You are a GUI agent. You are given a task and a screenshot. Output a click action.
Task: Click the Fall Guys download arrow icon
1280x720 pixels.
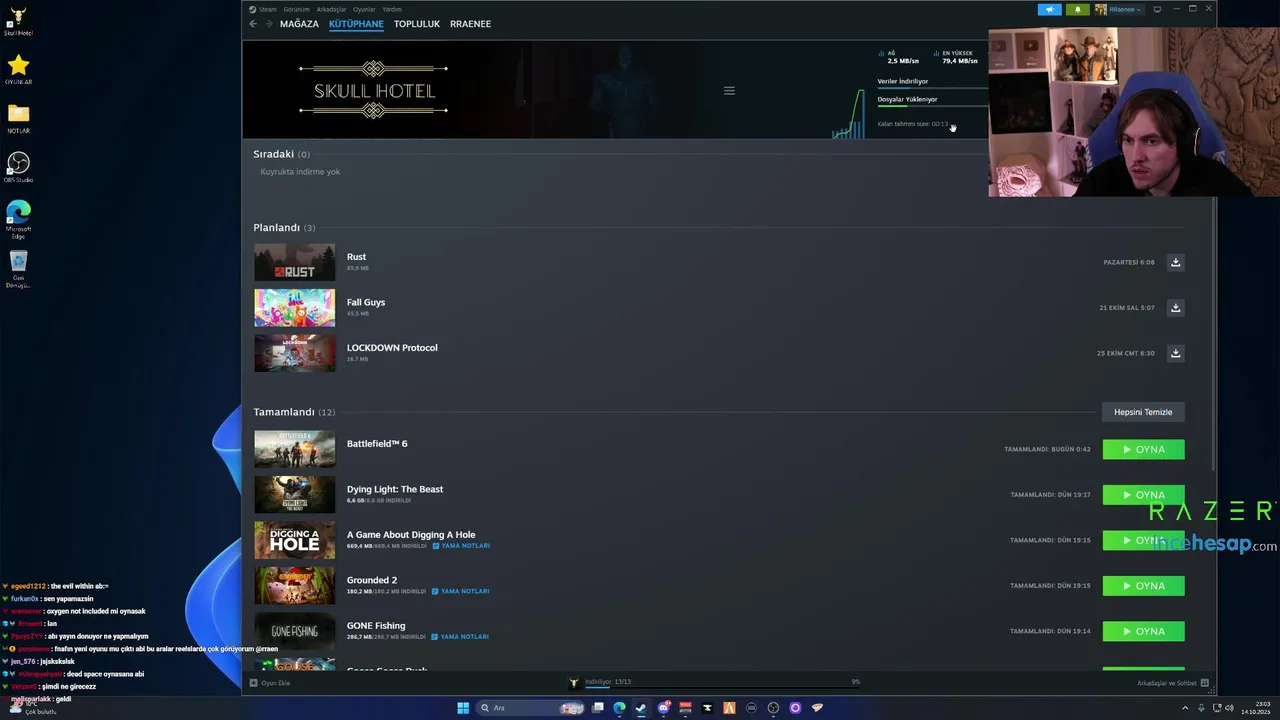(x=1175, y=307)
